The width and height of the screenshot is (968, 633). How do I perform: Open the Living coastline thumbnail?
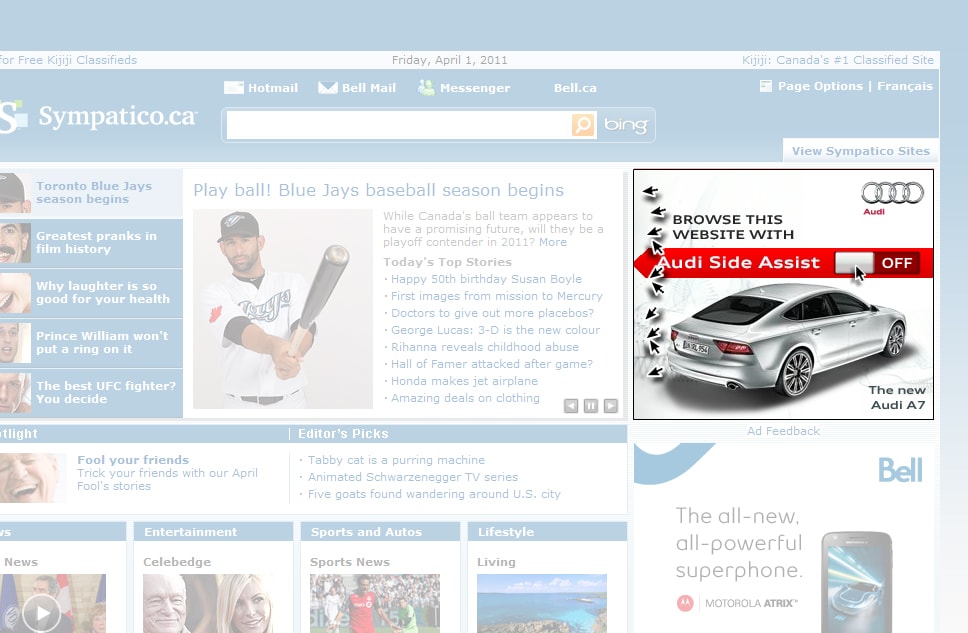[541, 603]
